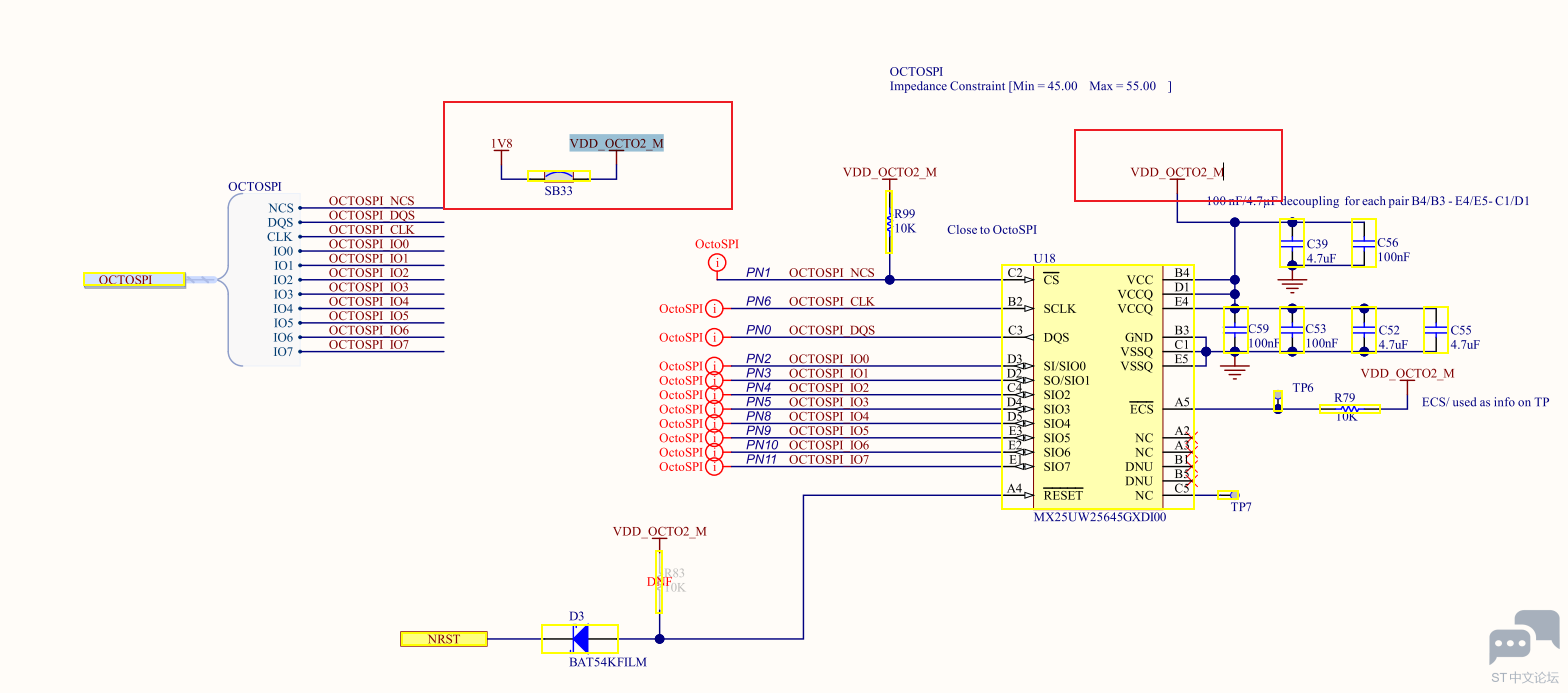Viewport: 1568px width, 693px height.
Task: Click the OctoSPI info marker on the PN0 net
Action: click(714, 337)
